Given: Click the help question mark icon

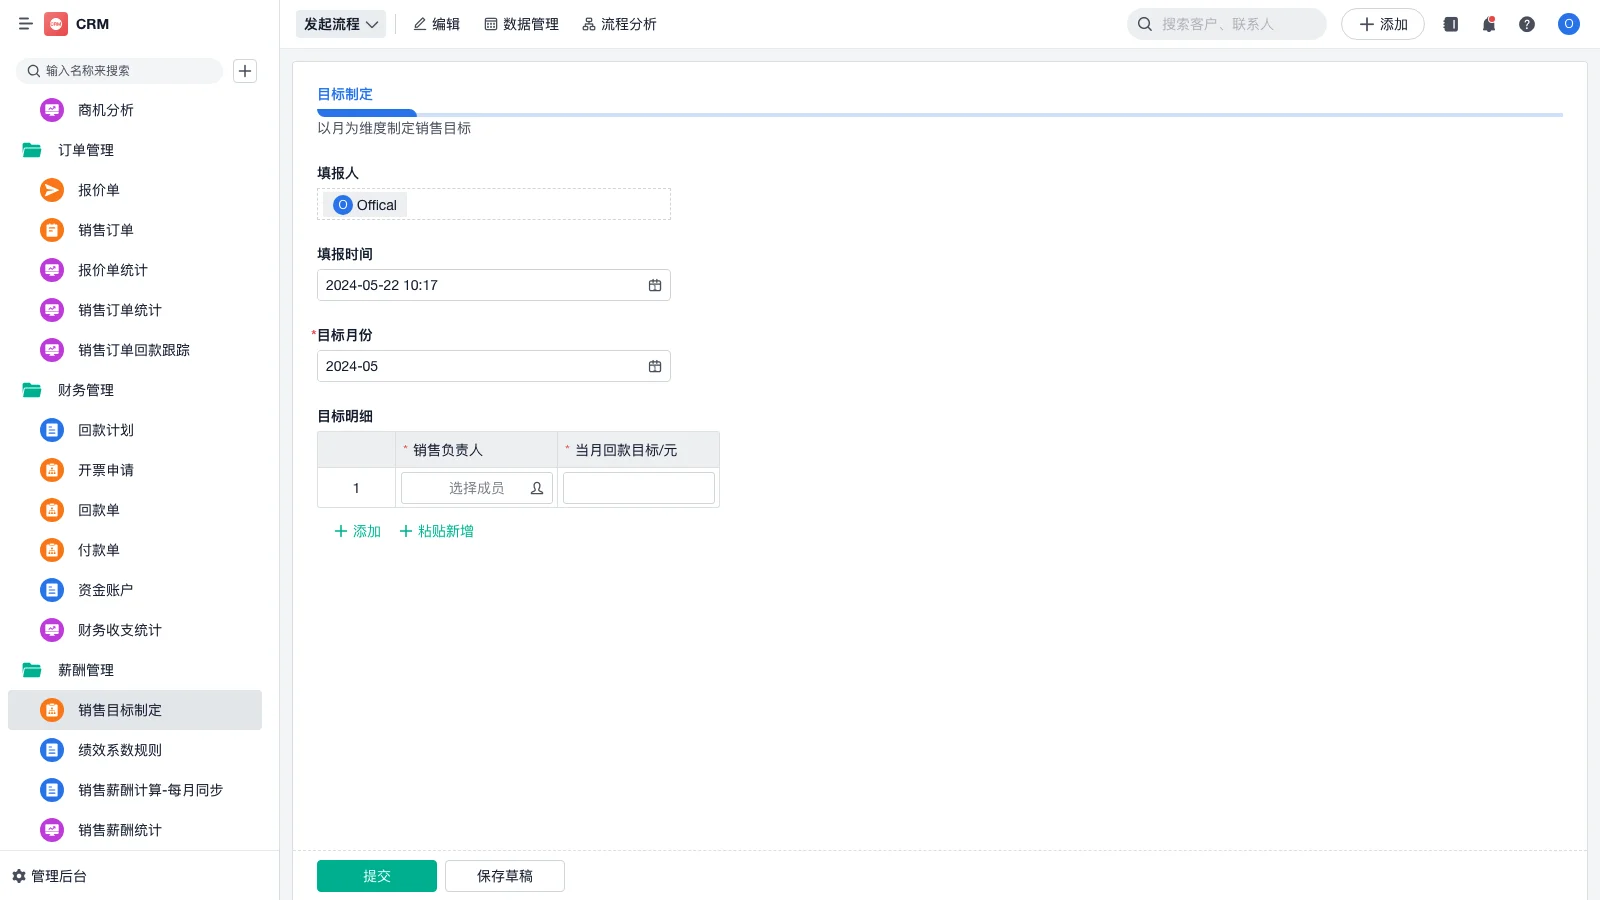Looking at the screenshot, I should click(x=1527, y=24).
